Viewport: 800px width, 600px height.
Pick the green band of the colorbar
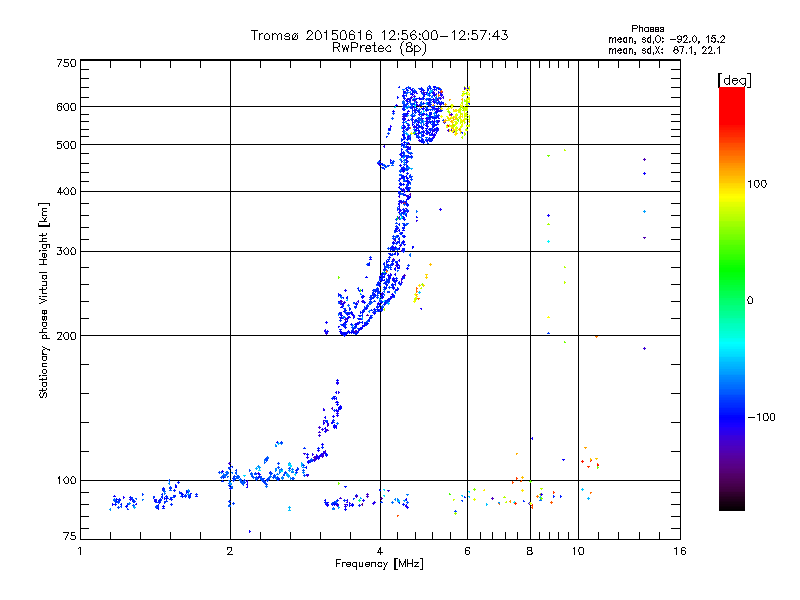point(731,290)
